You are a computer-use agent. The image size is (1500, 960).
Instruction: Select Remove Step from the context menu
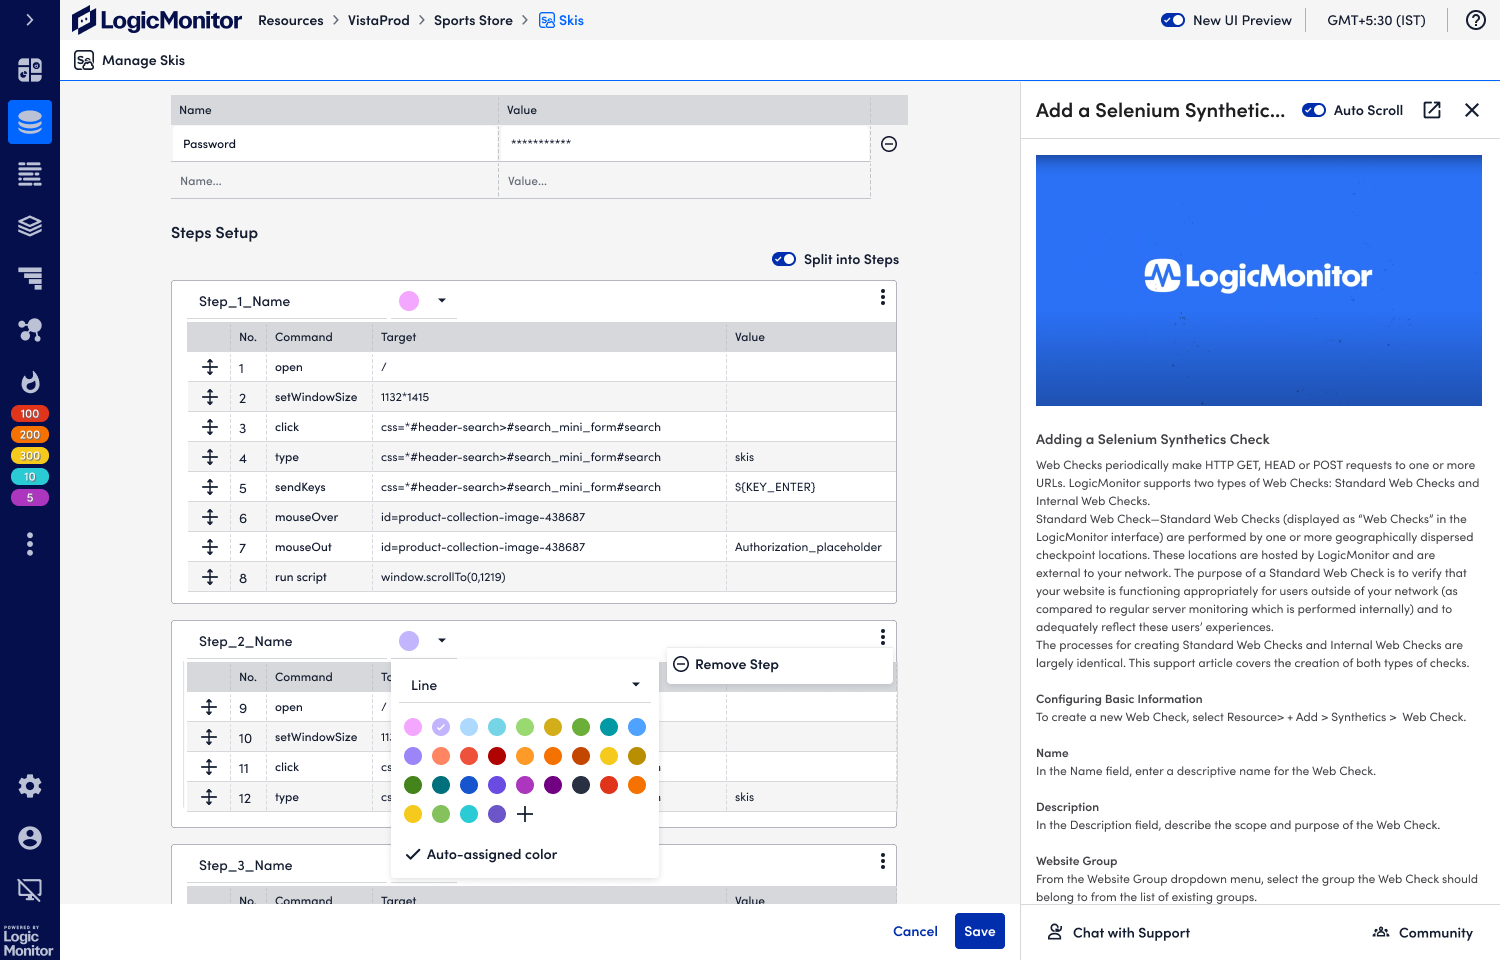[738, 664]
